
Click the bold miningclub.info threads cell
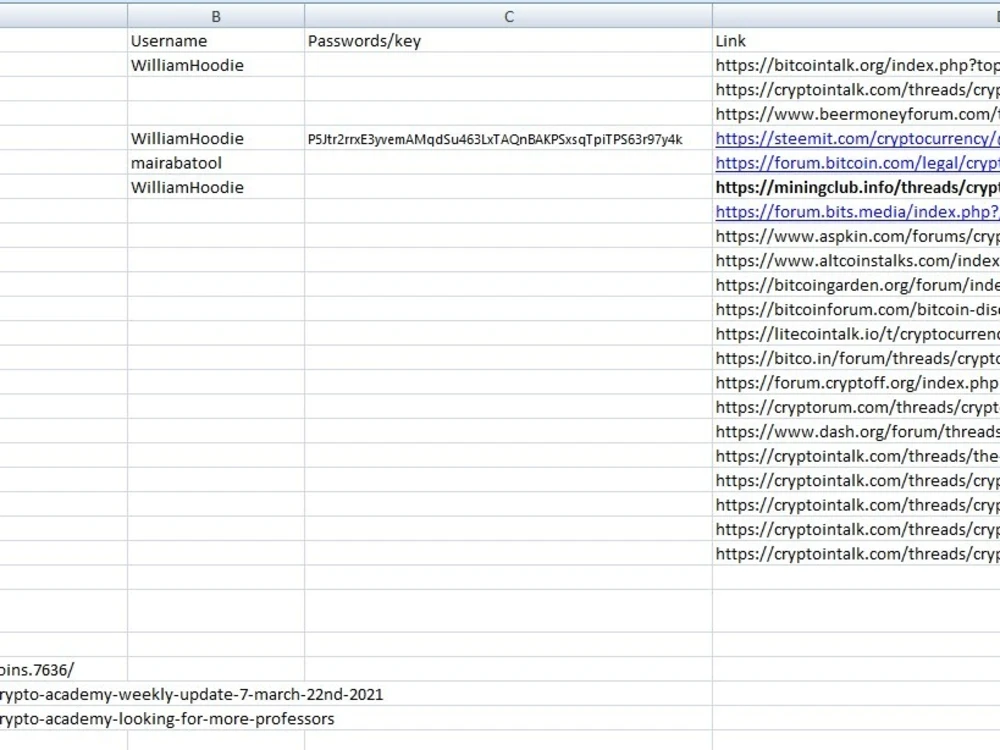[857, 188]
